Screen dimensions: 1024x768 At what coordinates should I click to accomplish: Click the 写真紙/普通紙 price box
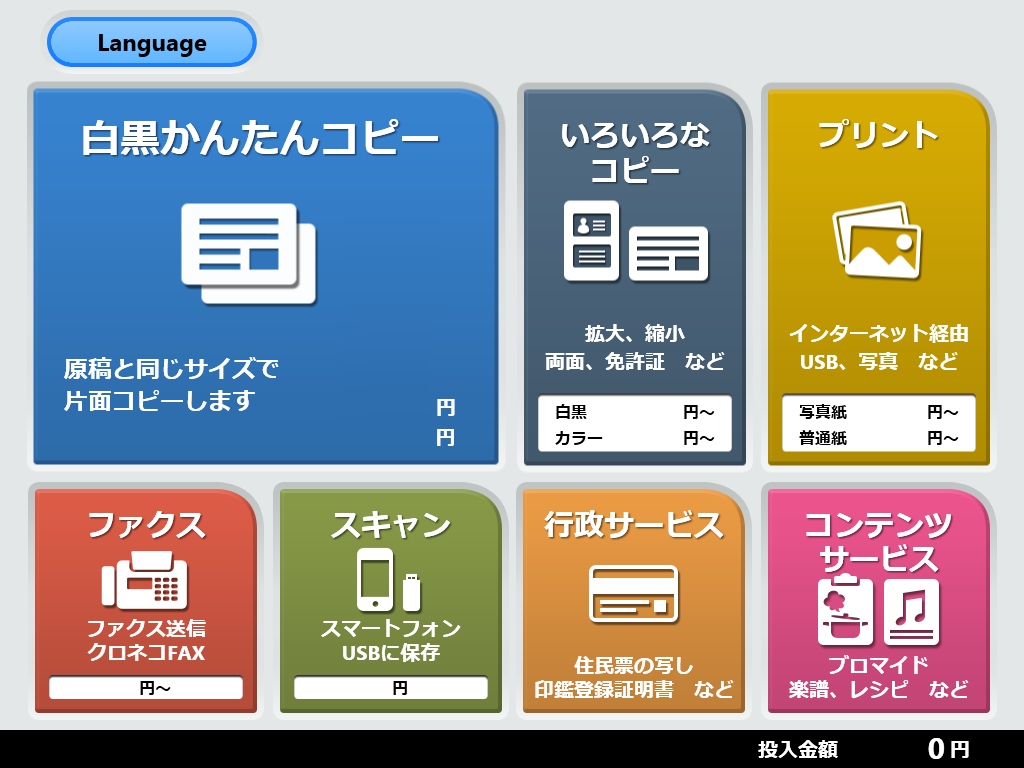click(877, 423)
